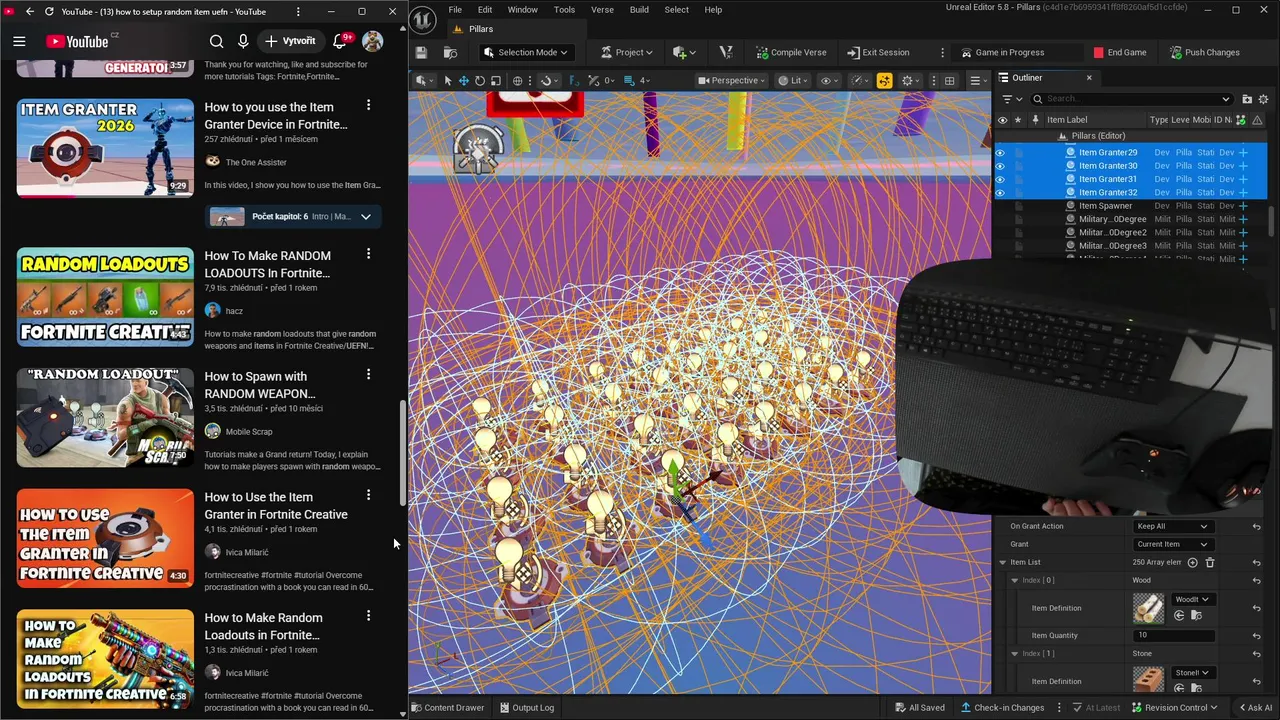Select the pointer Select Objects tool
This screenshot has height=720, width=1280.
(x=448, y=80)
